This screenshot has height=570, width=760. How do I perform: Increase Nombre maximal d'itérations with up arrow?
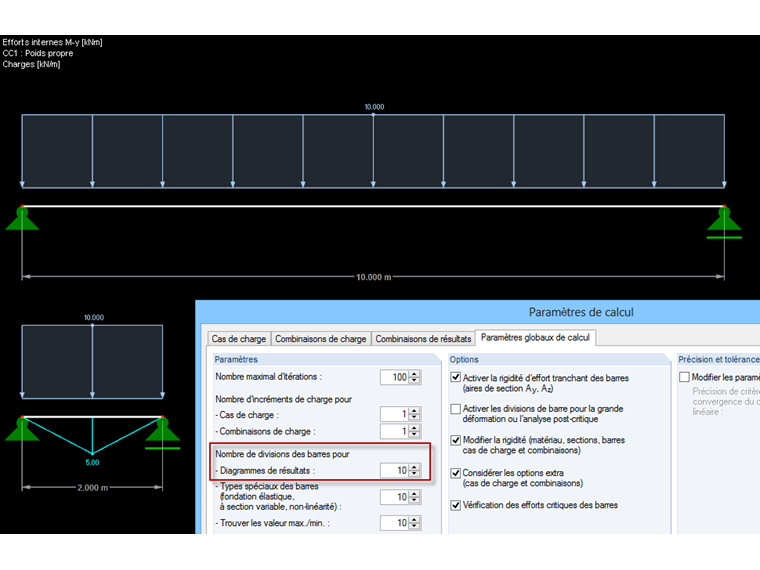tap(414, 374)
